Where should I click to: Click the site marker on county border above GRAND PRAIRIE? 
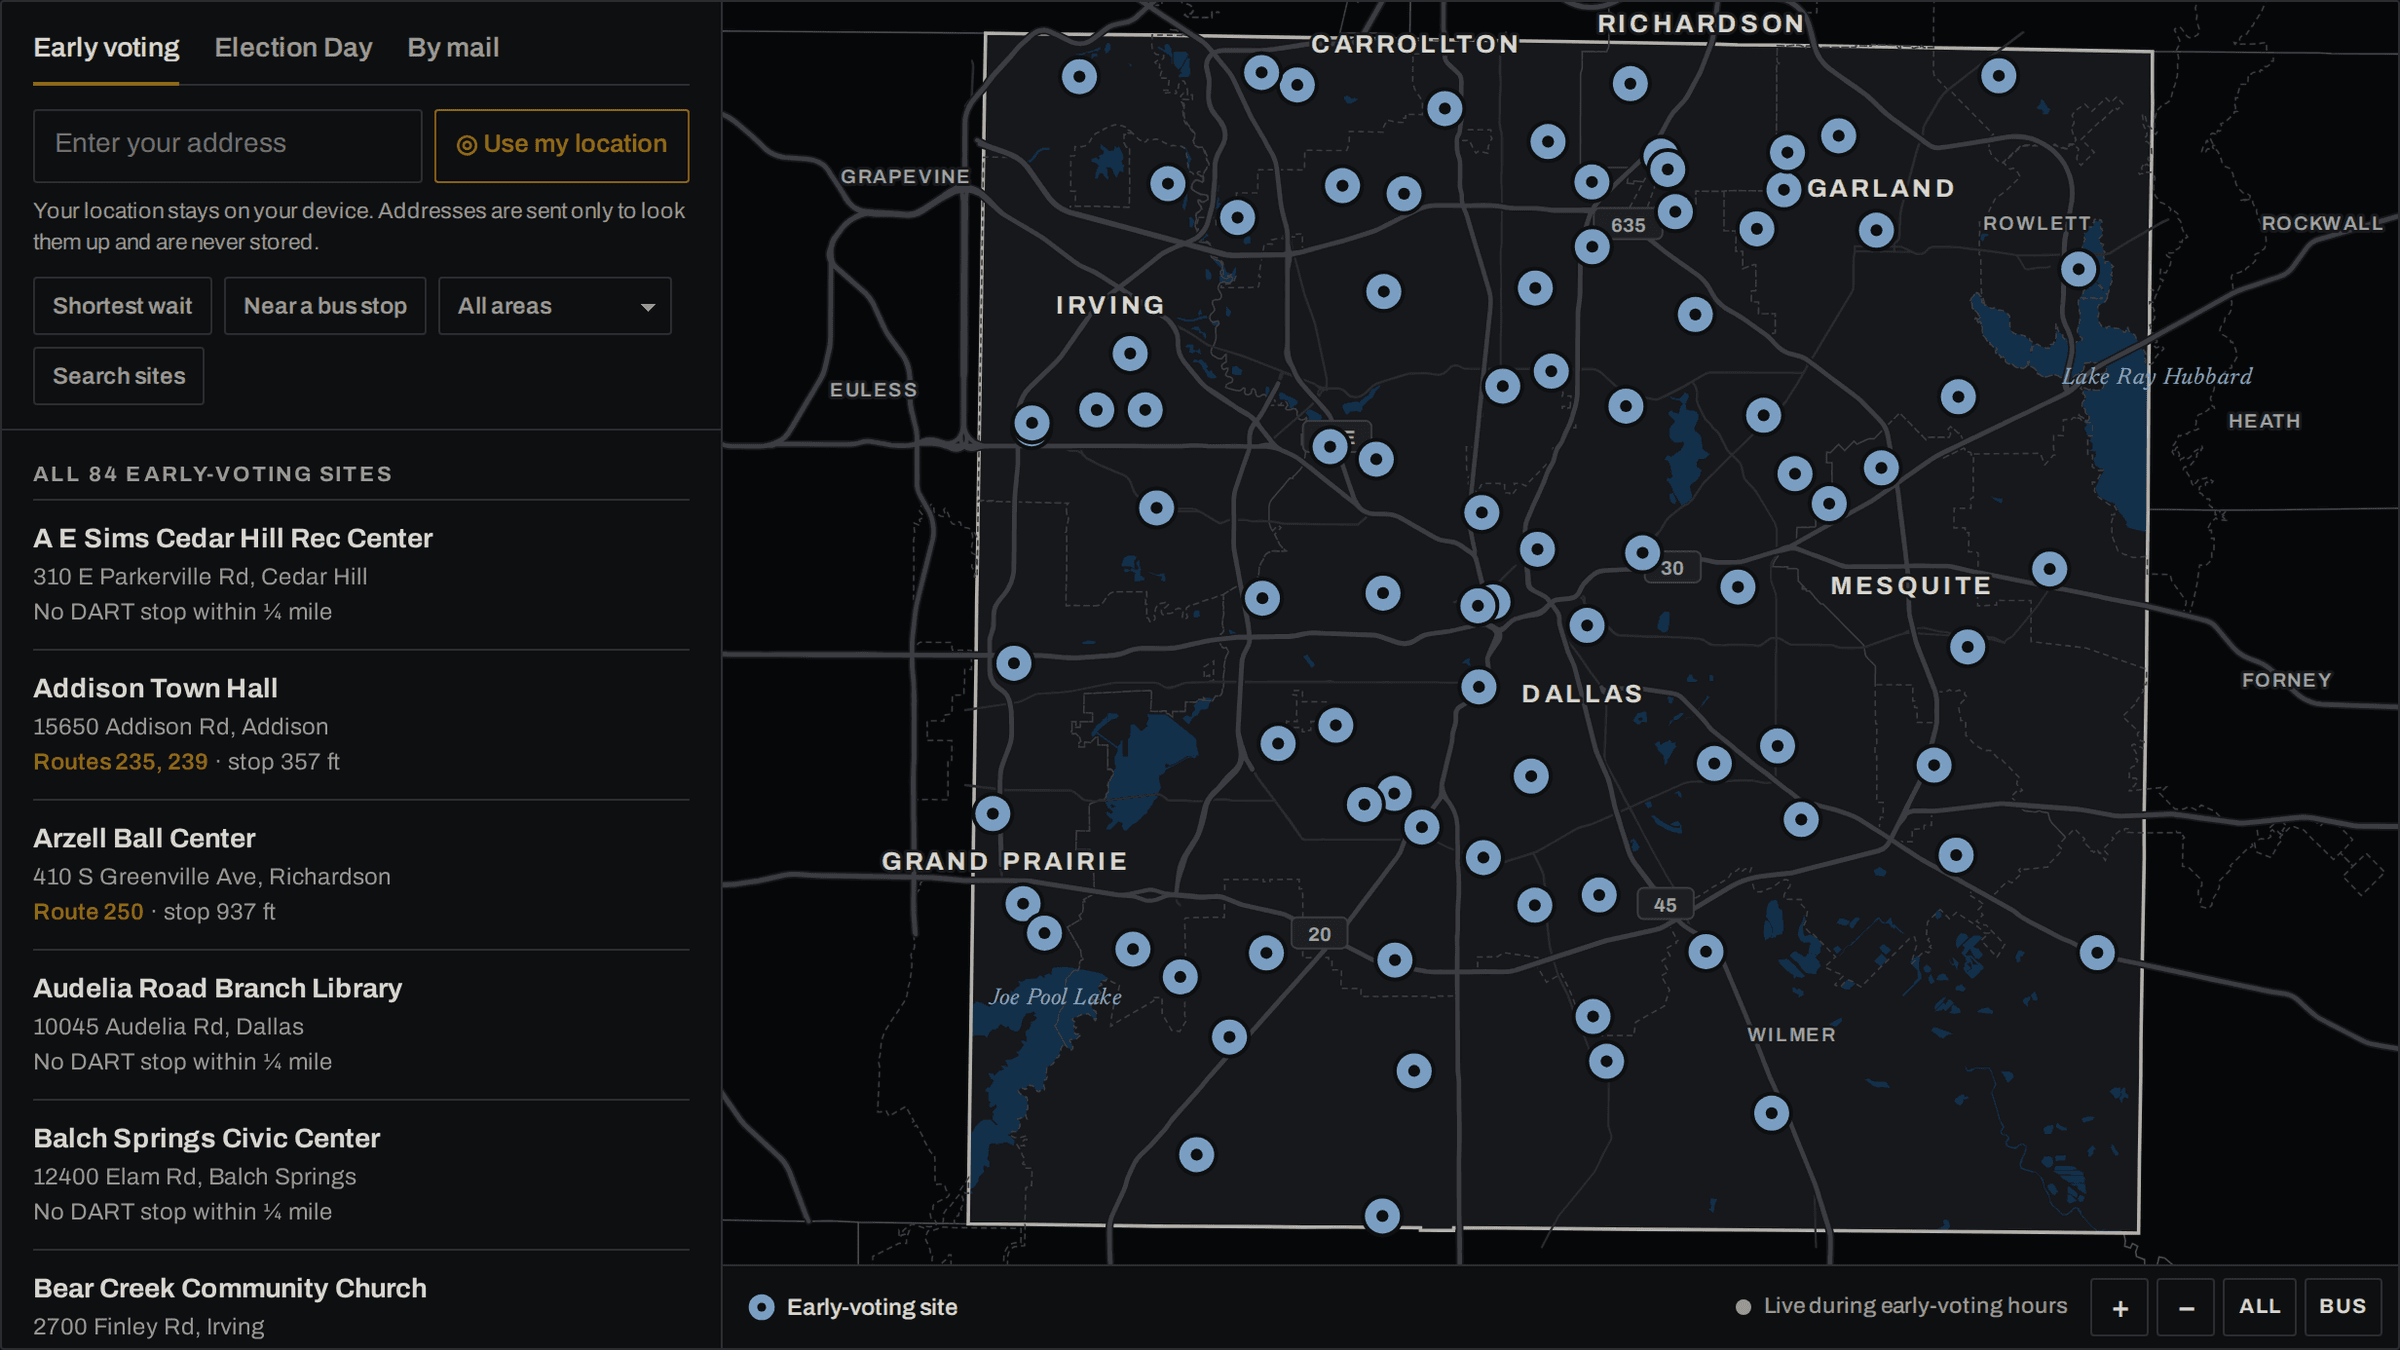click(x=992, y=814)
